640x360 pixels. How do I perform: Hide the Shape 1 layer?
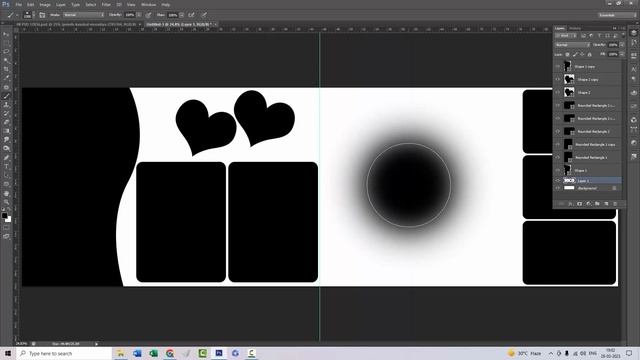pyautogui.click(x=558, y=170)
